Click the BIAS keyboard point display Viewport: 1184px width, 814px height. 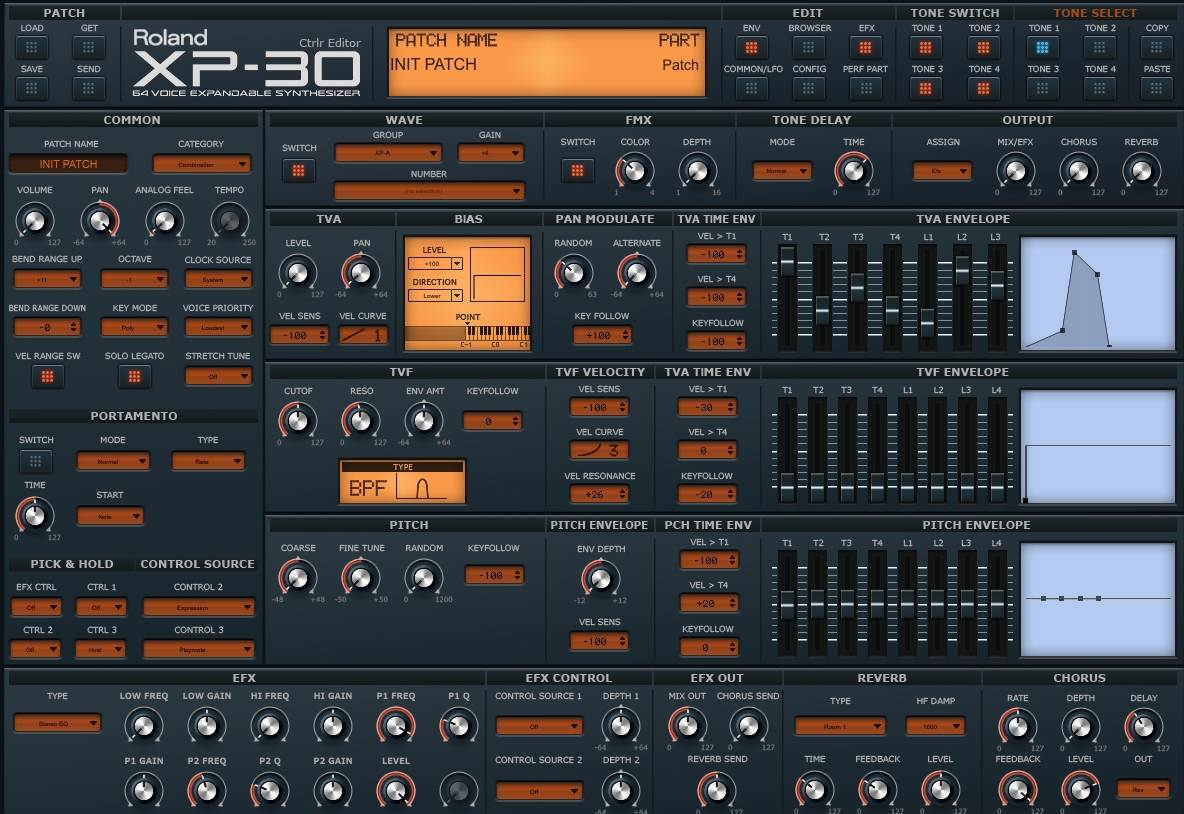coord(467,336)
